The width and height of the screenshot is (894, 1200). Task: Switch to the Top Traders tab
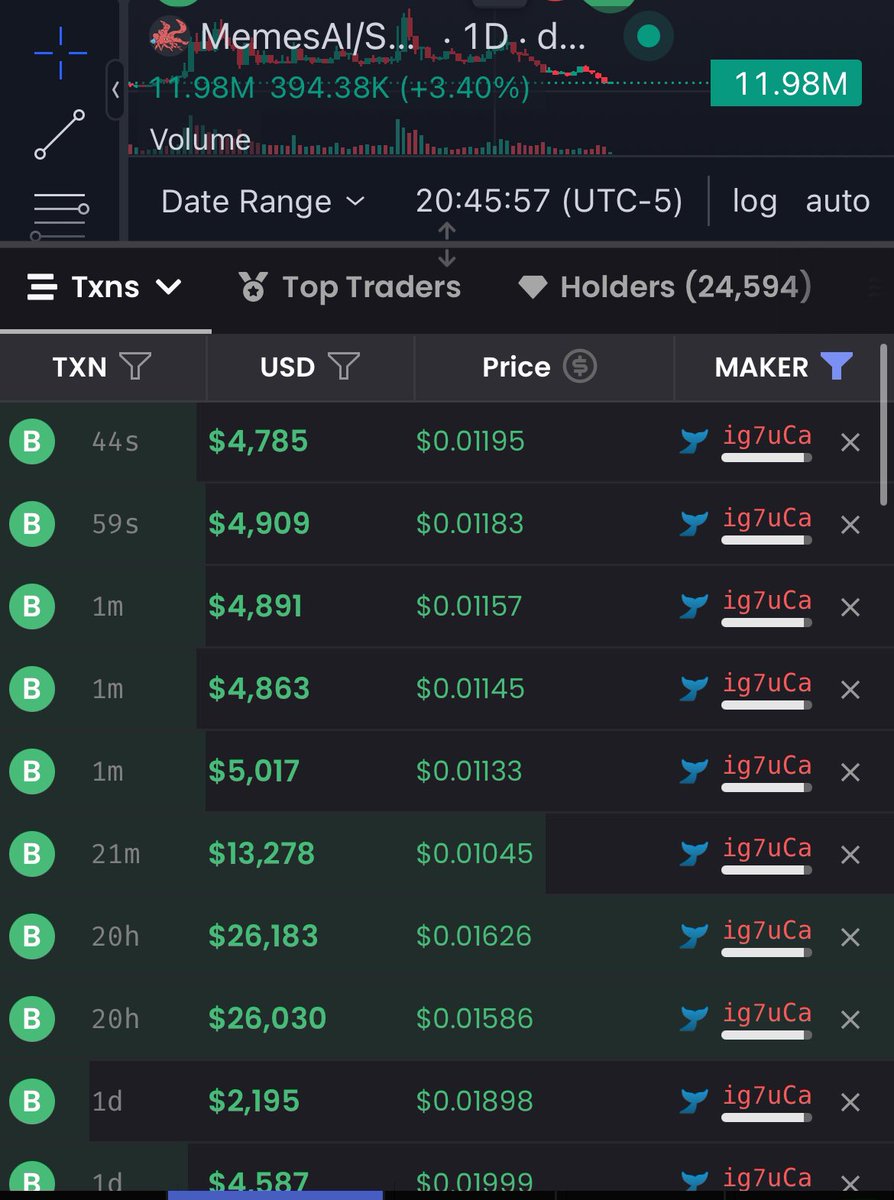pos(350,288)
